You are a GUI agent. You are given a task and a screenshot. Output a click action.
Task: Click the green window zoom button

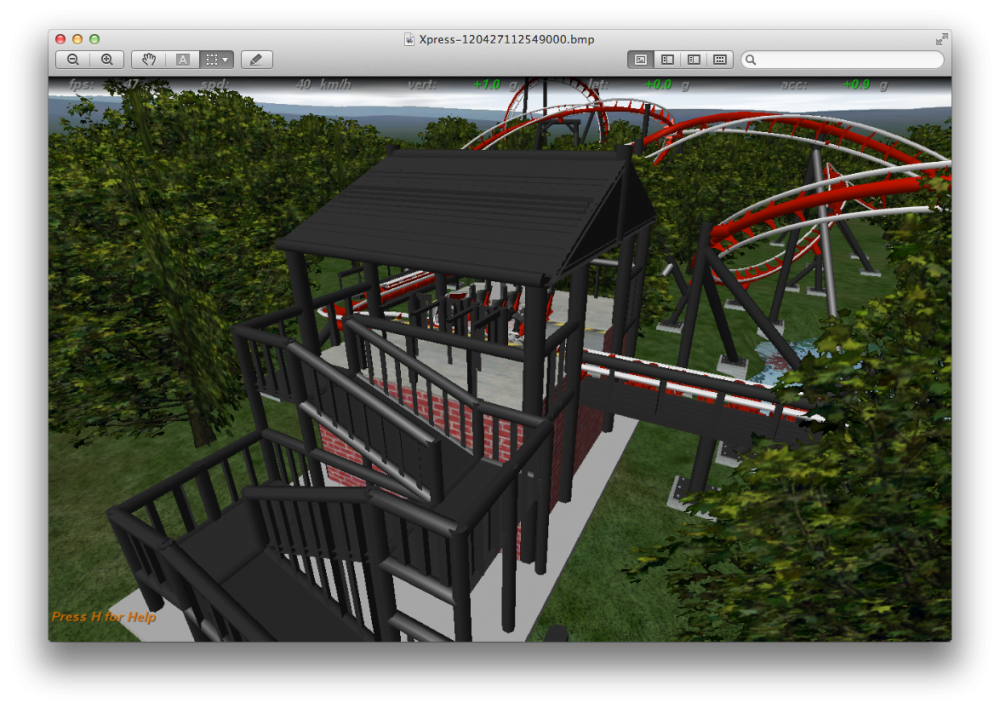[x=94, y=39]
